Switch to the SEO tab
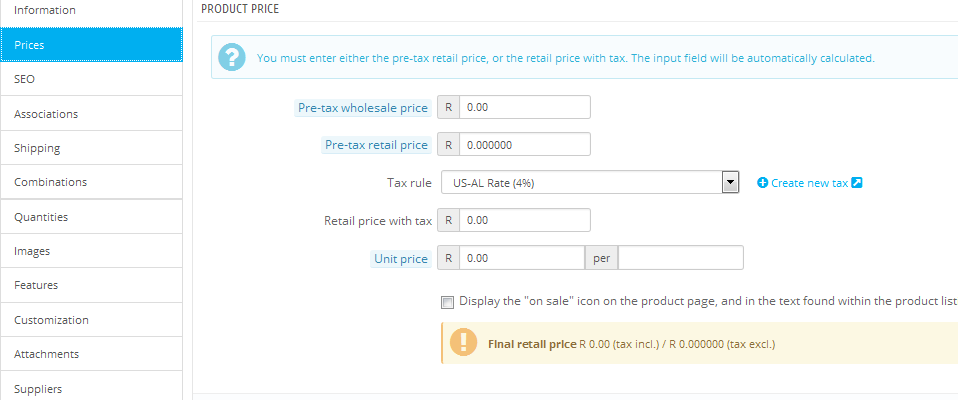Screen dimensions: 958x400 click(x=91, y=79)
